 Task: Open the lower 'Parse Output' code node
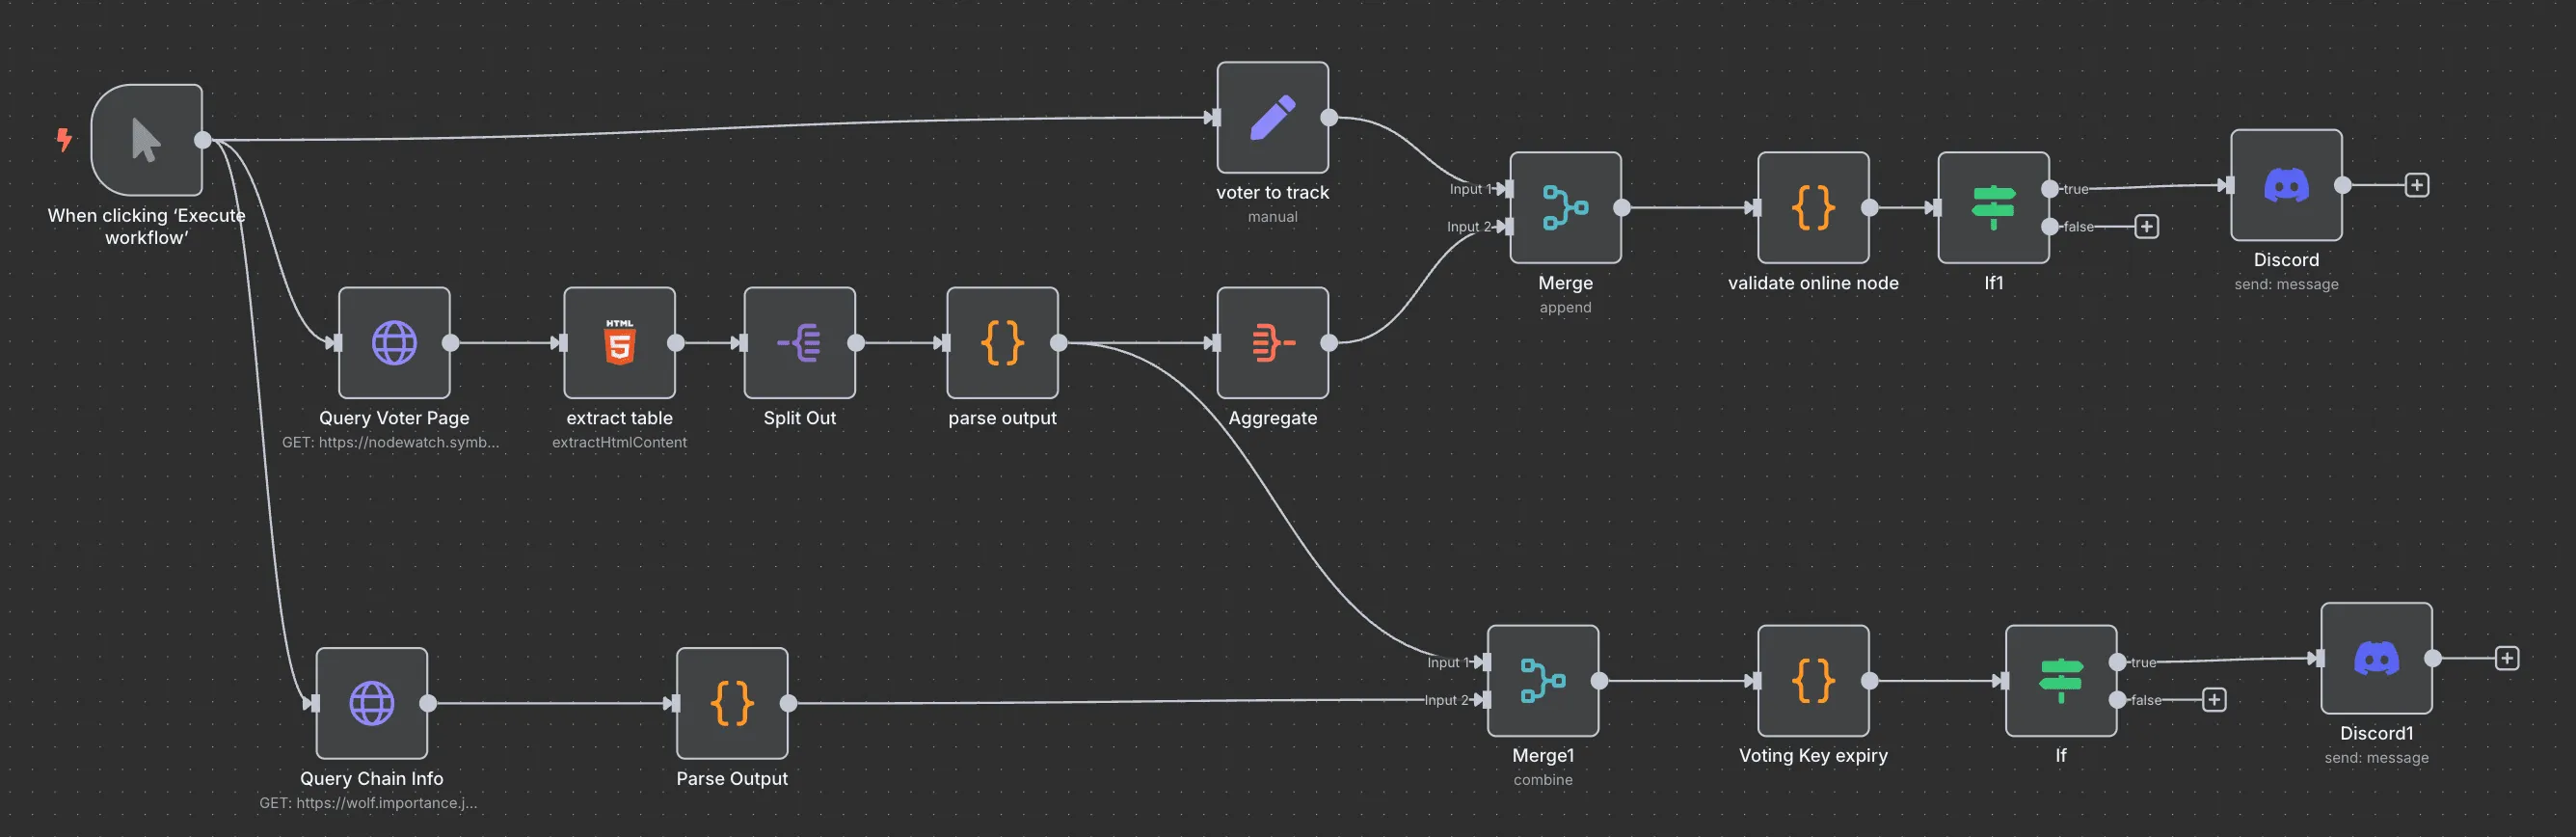732,703
